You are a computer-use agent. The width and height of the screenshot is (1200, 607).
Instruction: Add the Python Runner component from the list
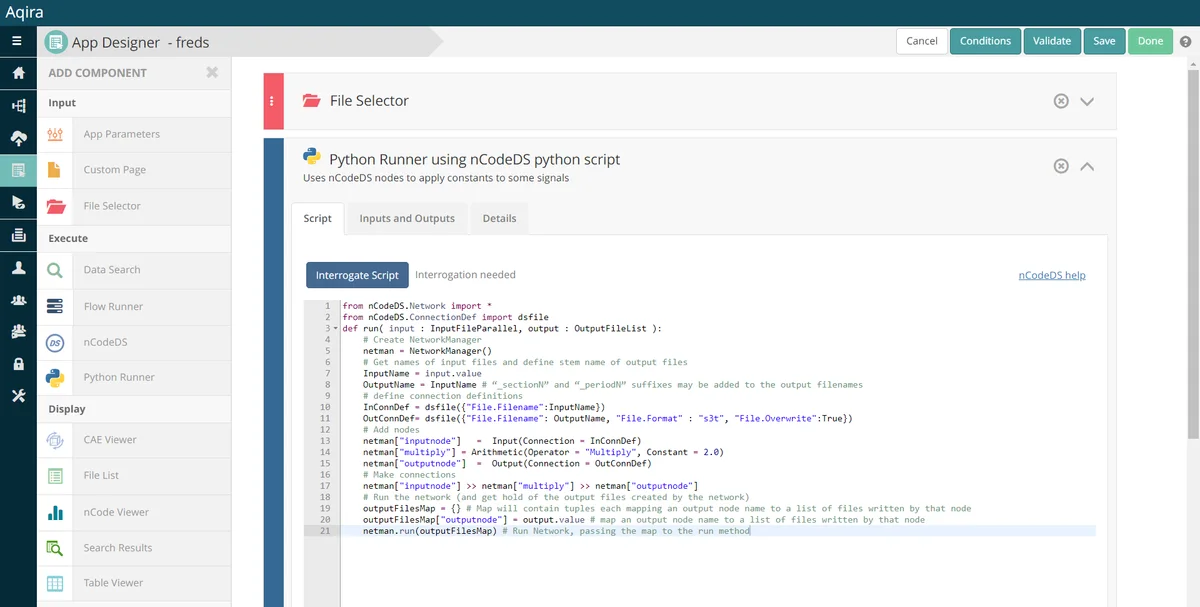[134, 378]
